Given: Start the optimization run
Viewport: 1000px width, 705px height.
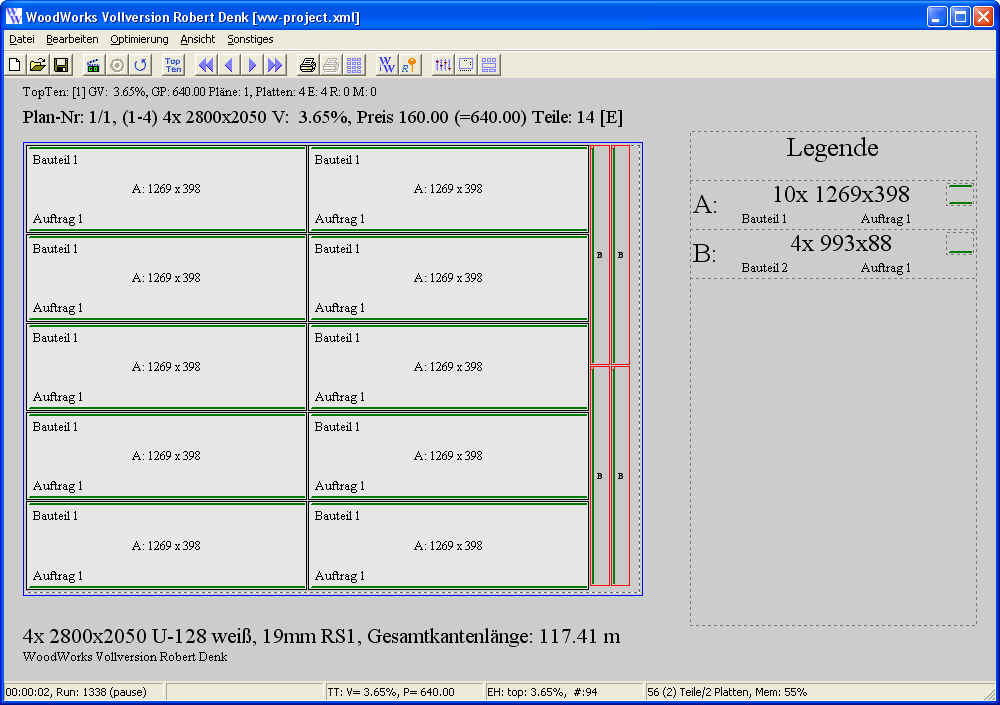Looking at the screenshot, I should pyautogui.click(x=92, y=64).
